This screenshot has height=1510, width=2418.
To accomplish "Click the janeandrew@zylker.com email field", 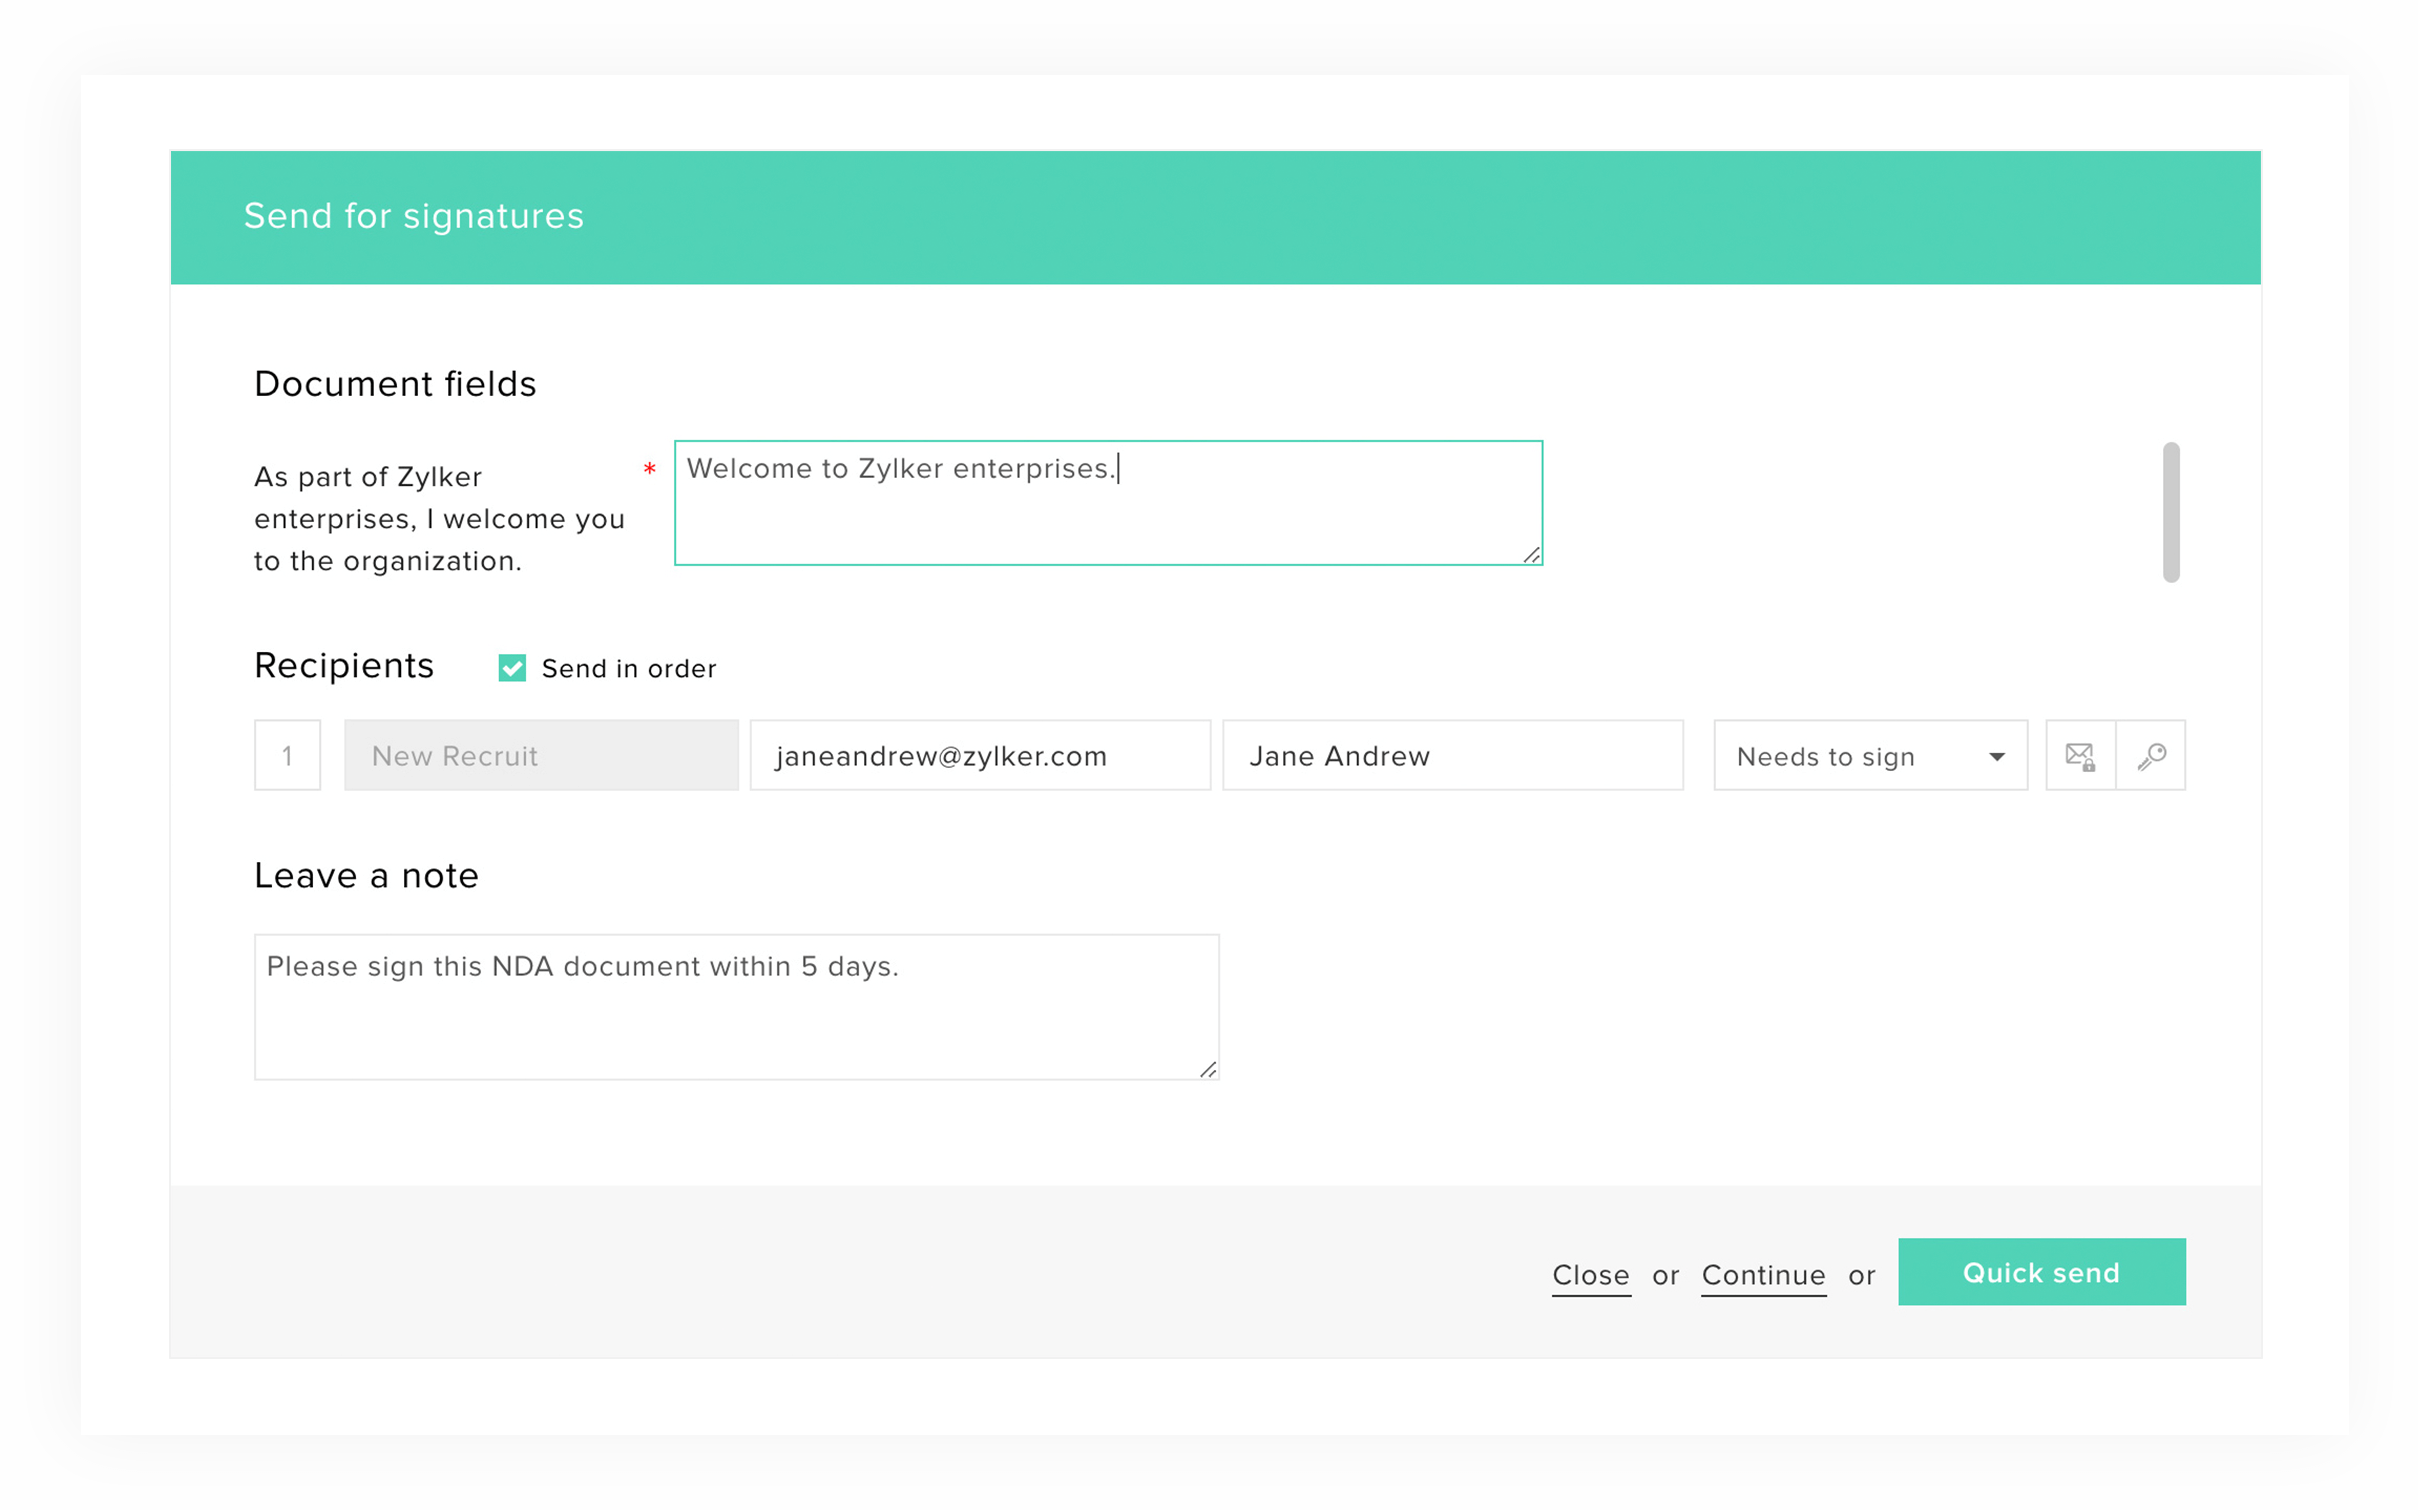I will [979, 755].
